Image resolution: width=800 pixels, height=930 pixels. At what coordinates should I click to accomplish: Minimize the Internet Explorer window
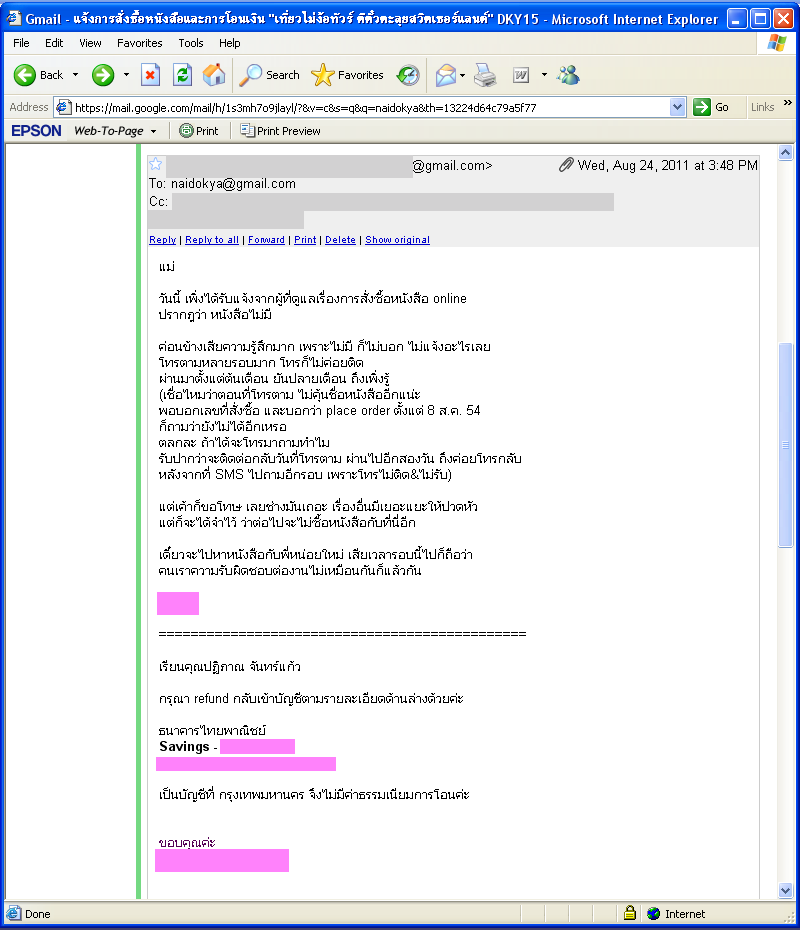click(x=736, y=19)
